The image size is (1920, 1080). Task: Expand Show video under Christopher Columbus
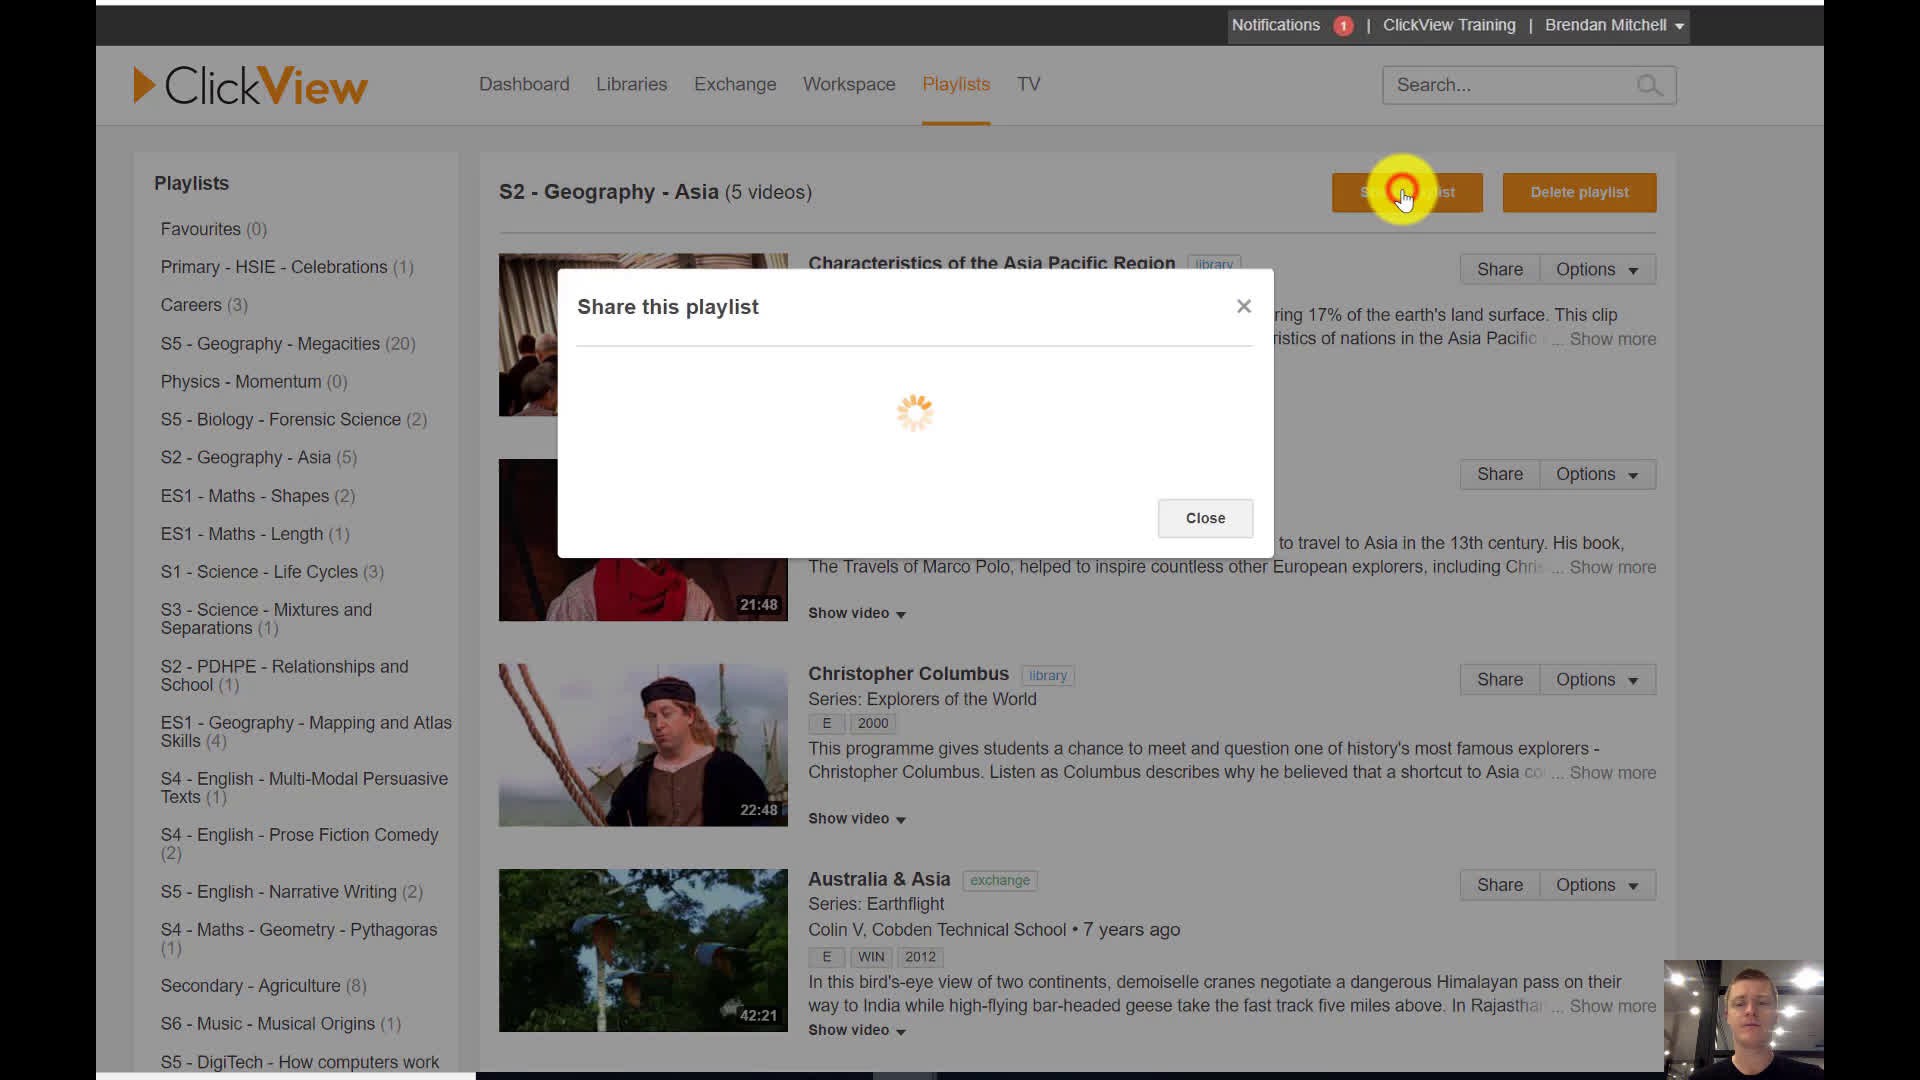pos(857,818)
